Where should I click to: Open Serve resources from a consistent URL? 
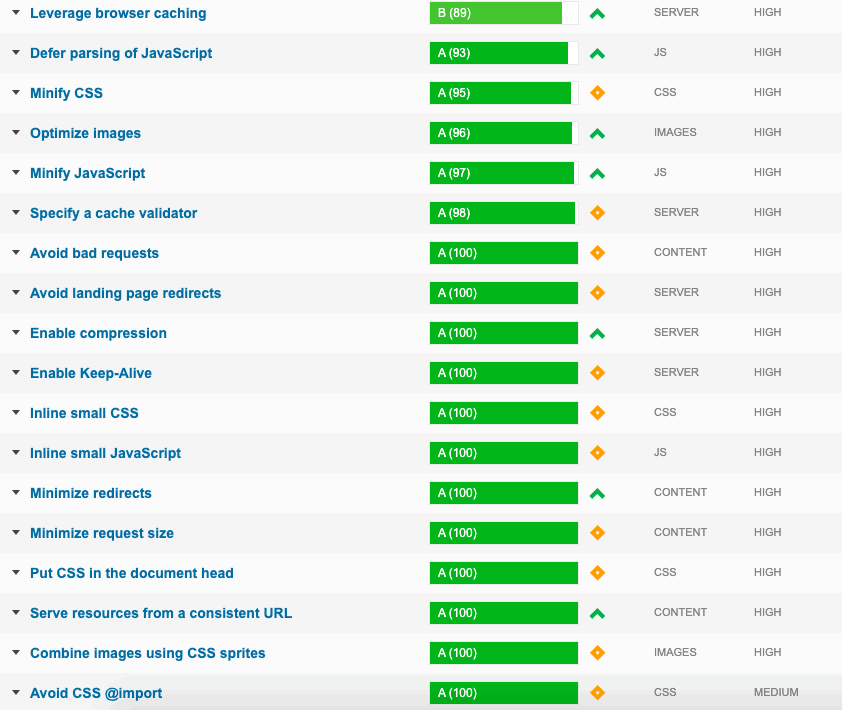pyautogui.click(x=161, y=613)
